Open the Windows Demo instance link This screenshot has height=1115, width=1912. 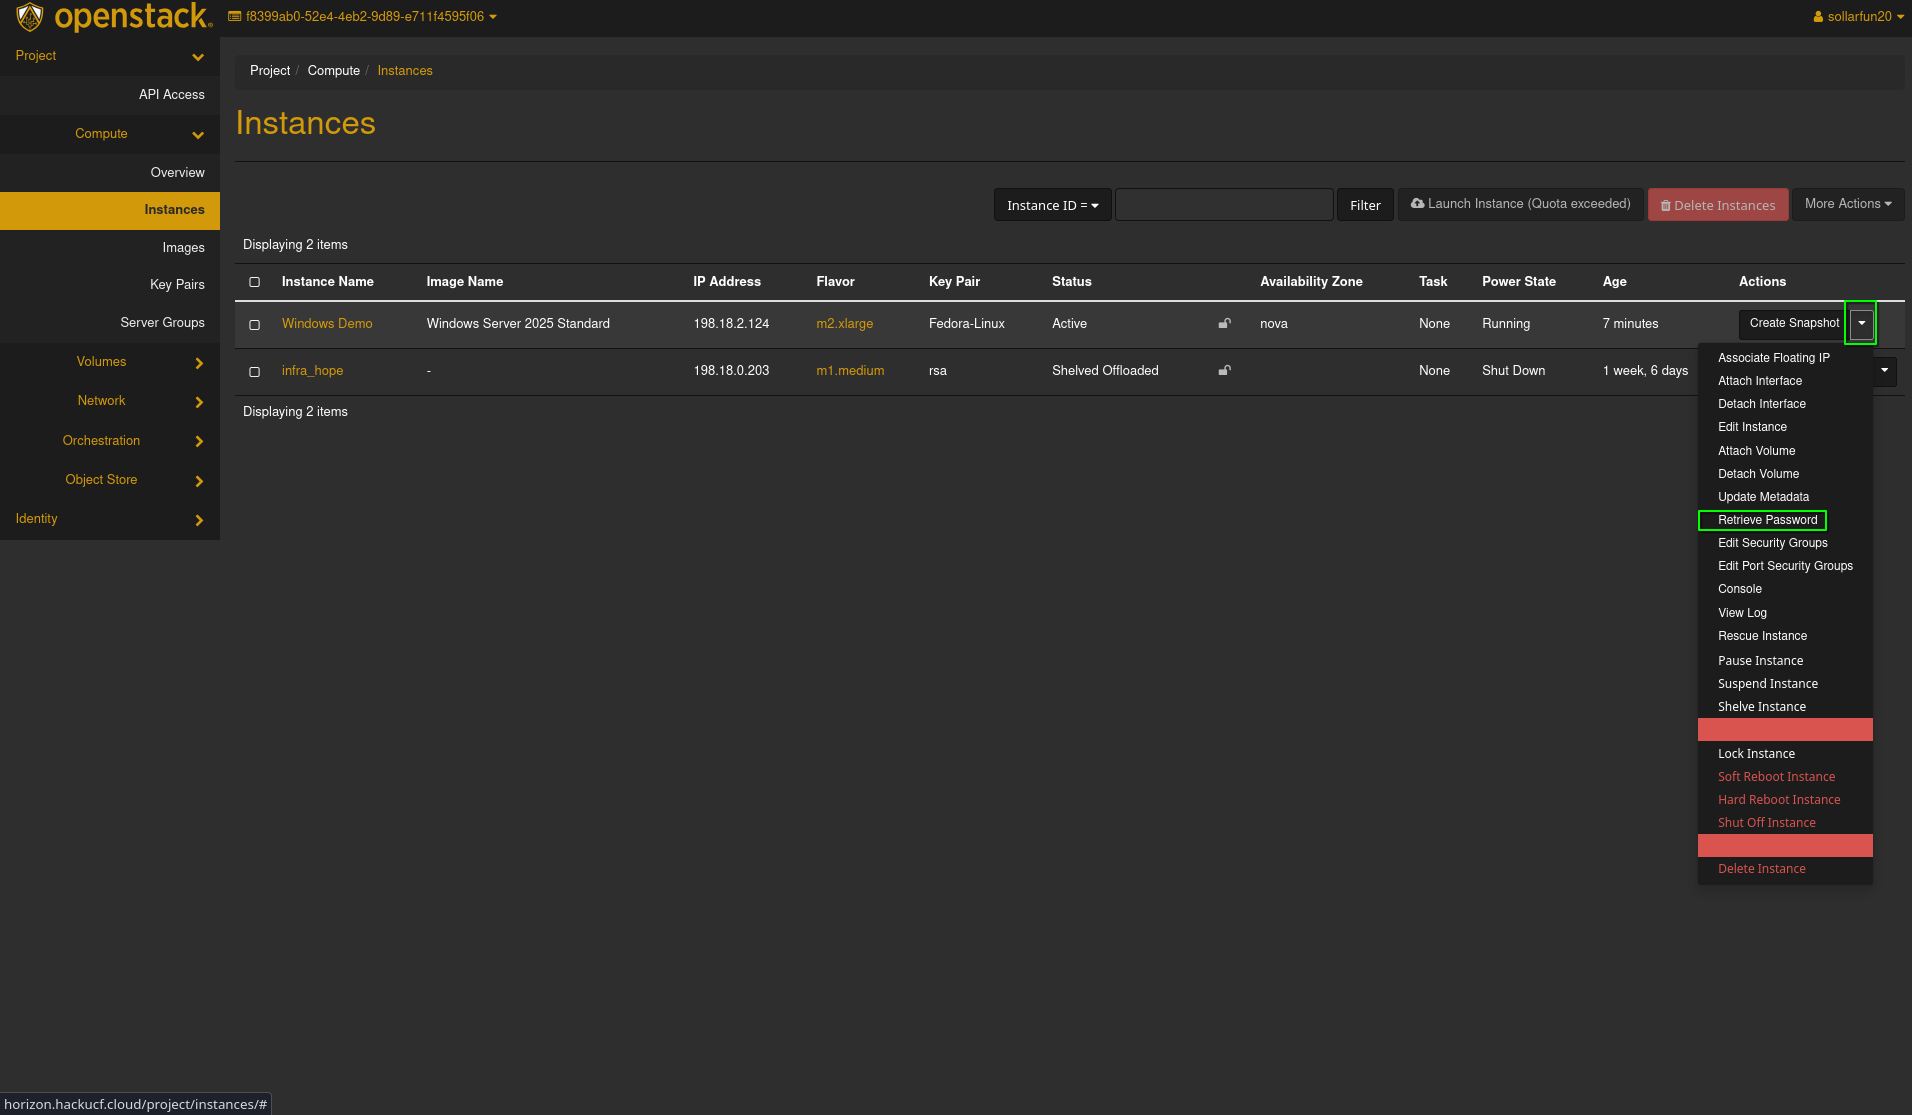click(327, 324)
